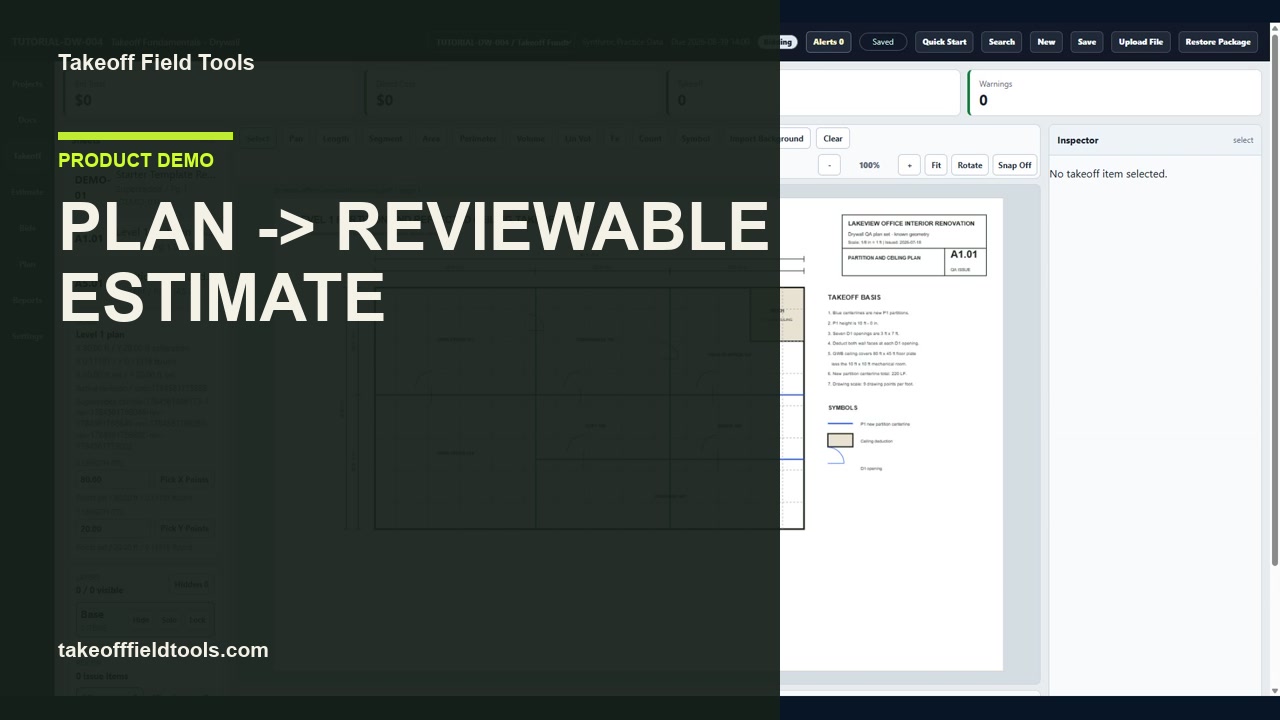Click the A1.01 sheet number on plan
1280x720 pixels.
pos(964,255)
